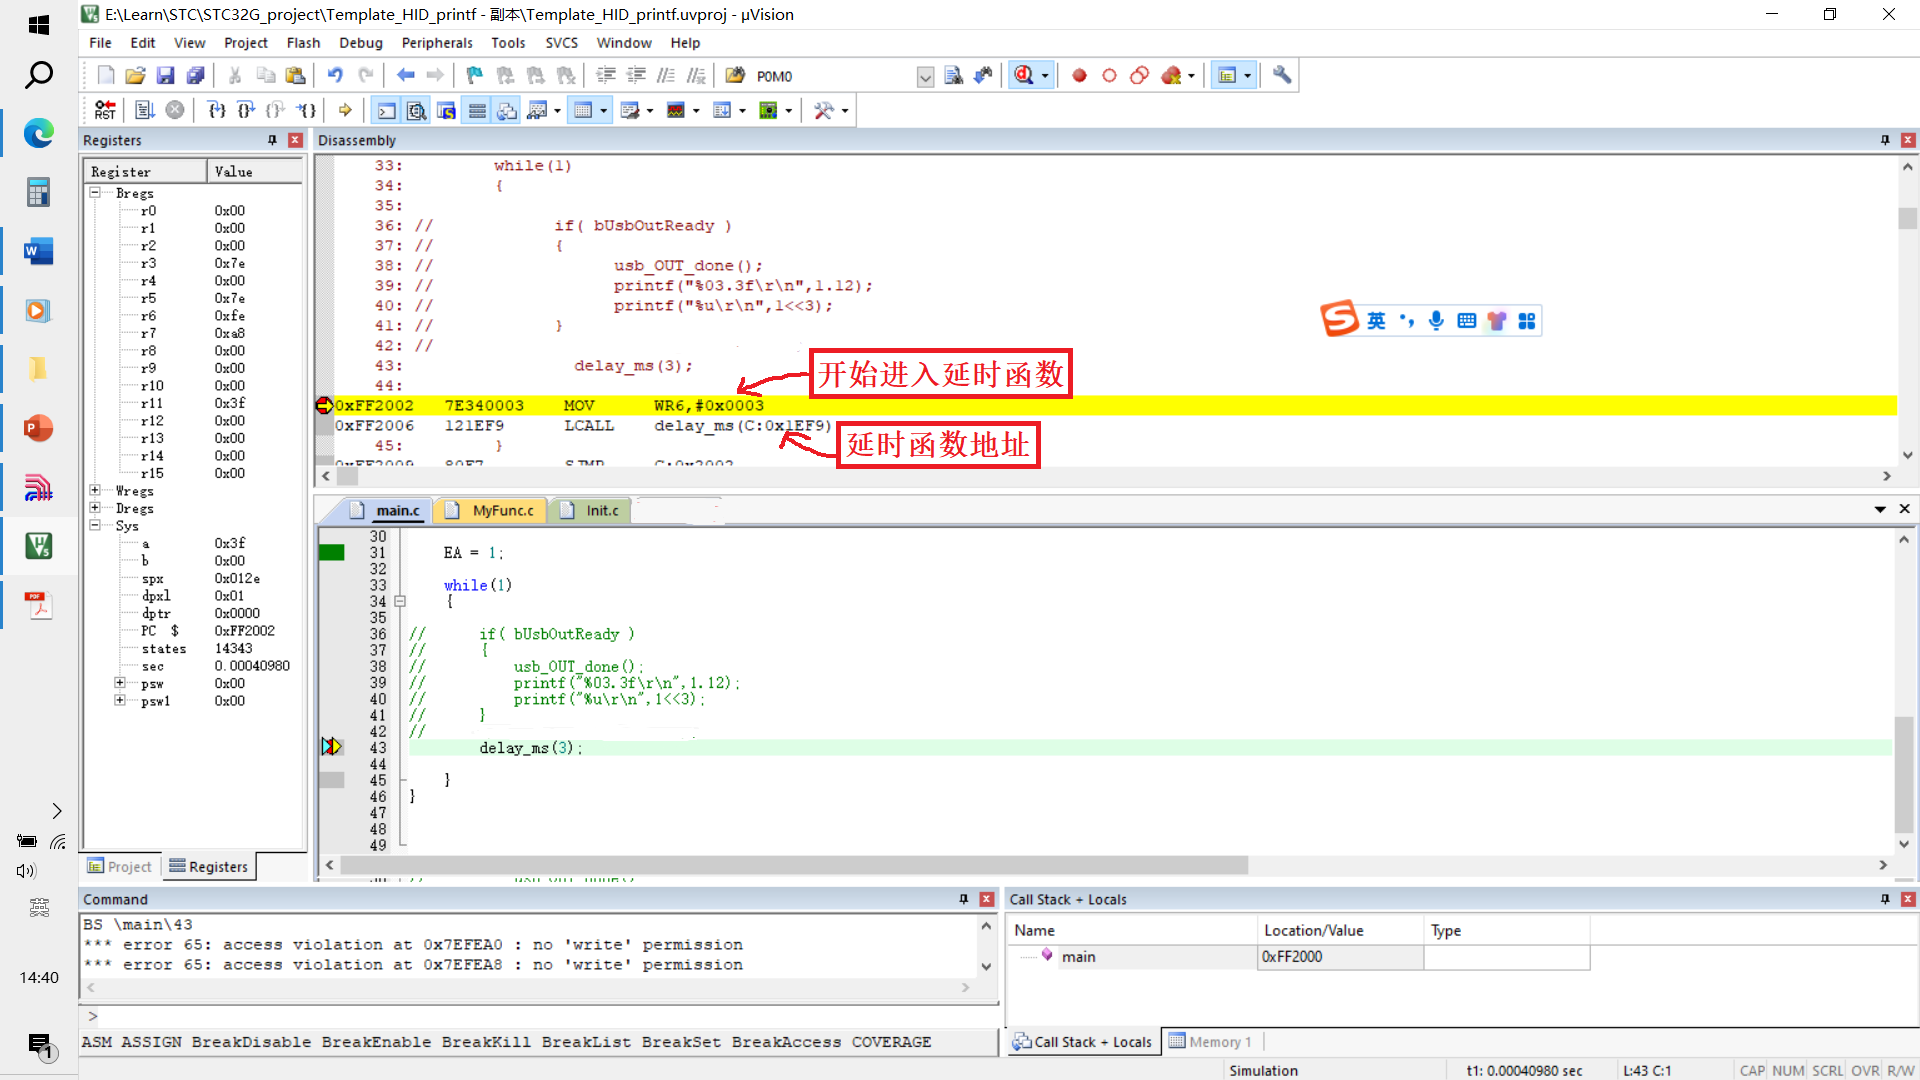Click the editor horizontal scrollbar thumb
The image size is (1920, 1080).
pos(794,865)
